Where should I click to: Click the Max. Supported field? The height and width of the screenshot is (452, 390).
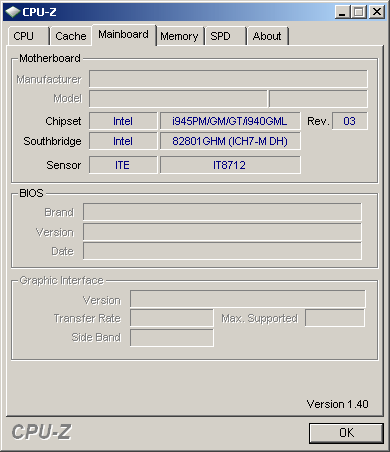335,318
